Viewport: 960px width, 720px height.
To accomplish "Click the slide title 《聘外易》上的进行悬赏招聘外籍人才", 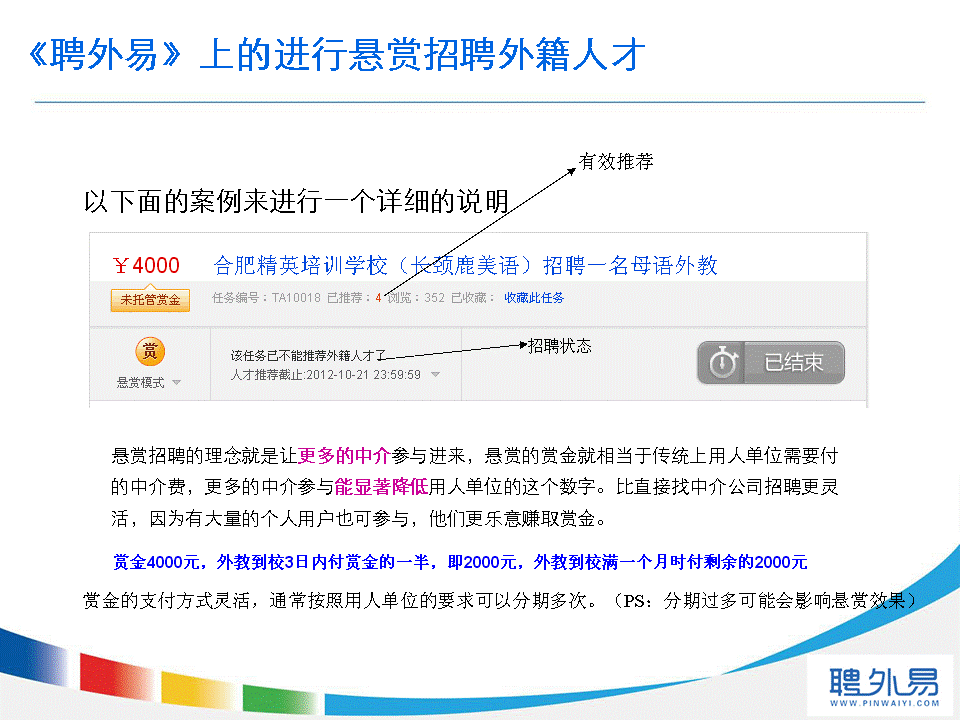I will tap(334, 55).
